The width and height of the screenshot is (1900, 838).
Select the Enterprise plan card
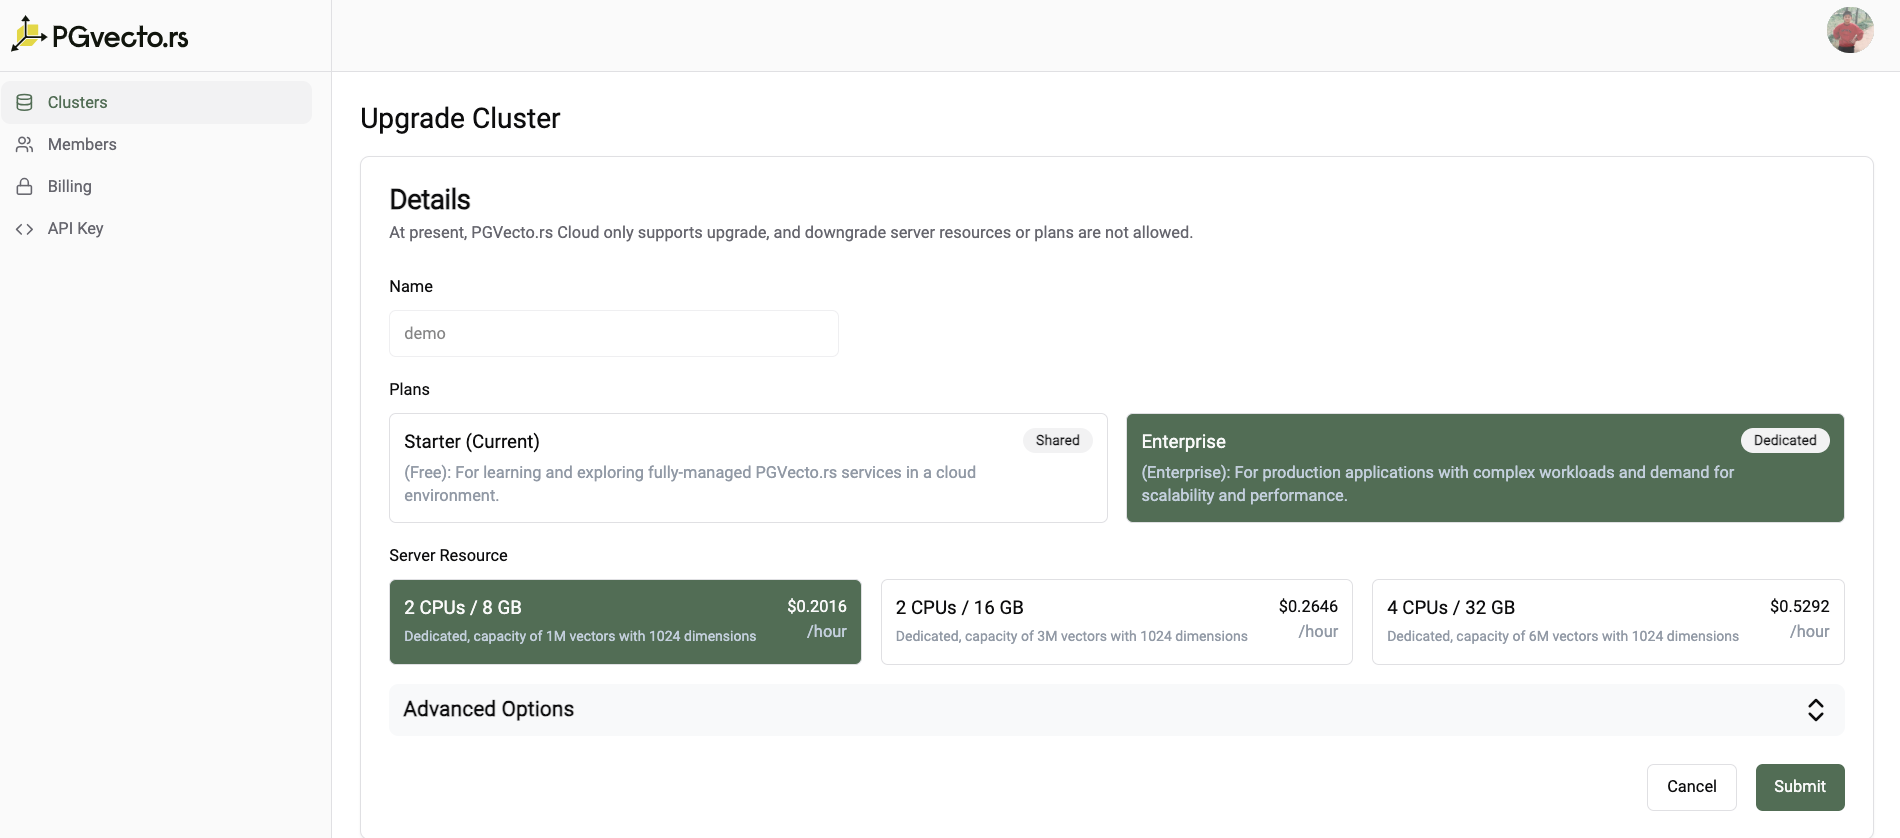pos(1485,468)
